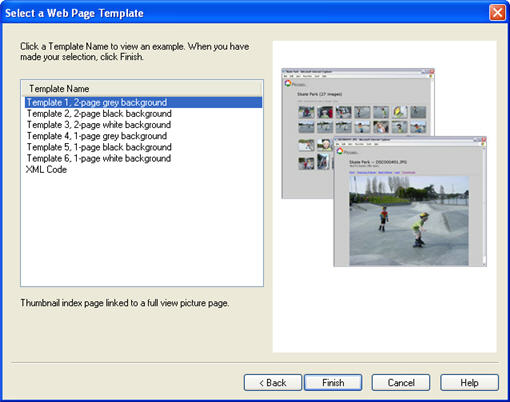Cancel the template selection dialog
This screenshot has height=402, width=510.
(x=401, y=383)
